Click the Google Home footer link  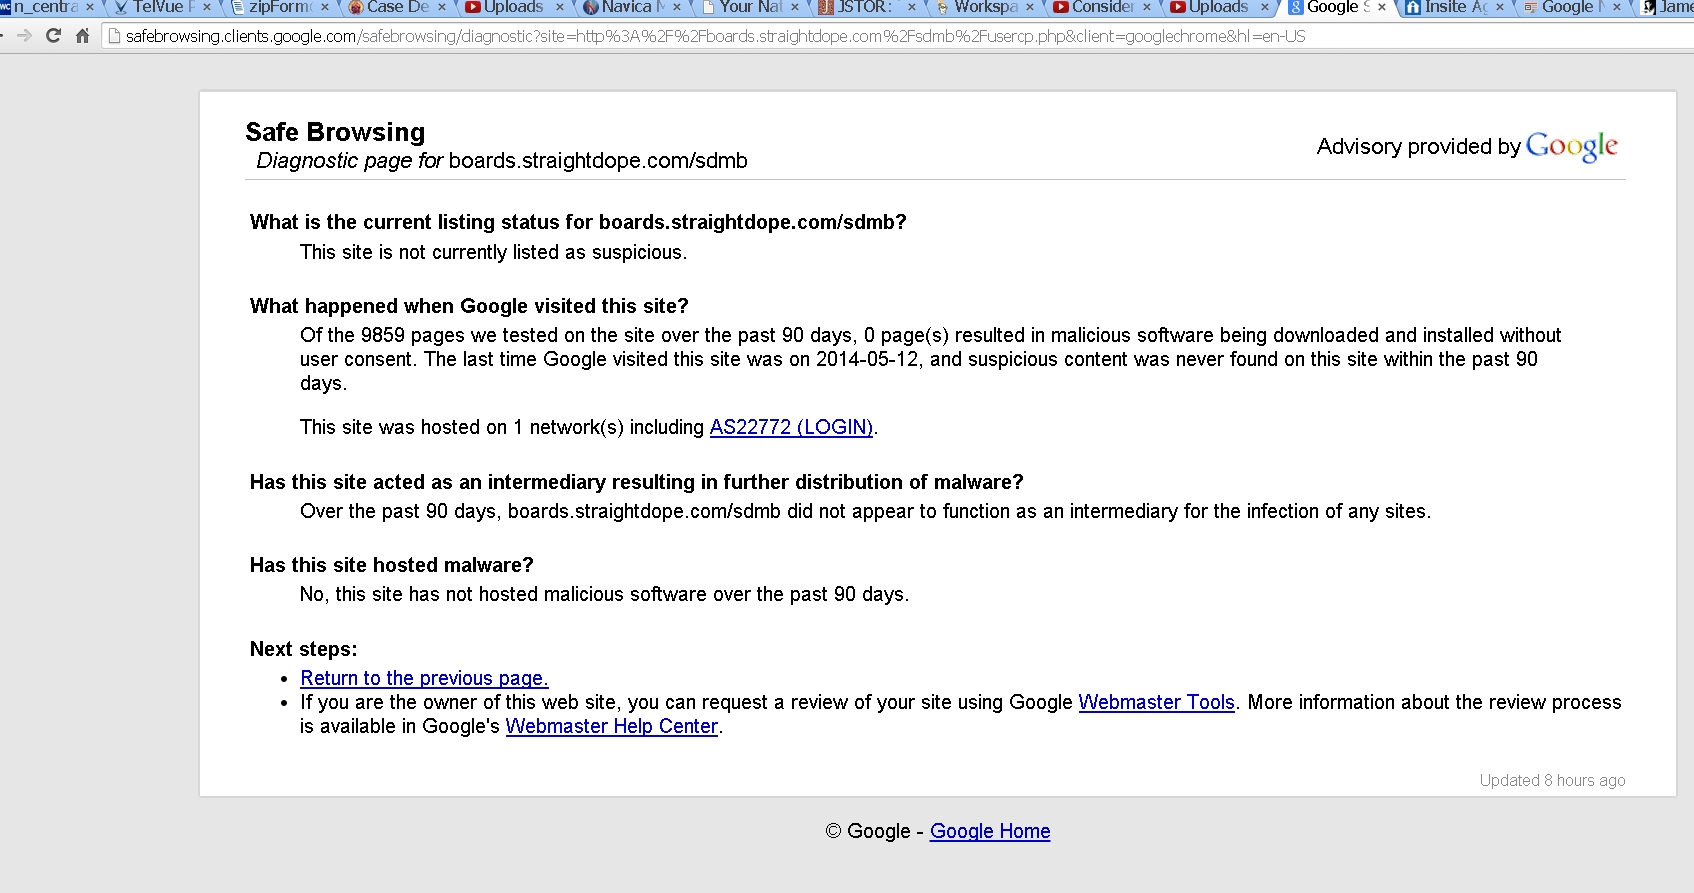click(x=989, y=831)
